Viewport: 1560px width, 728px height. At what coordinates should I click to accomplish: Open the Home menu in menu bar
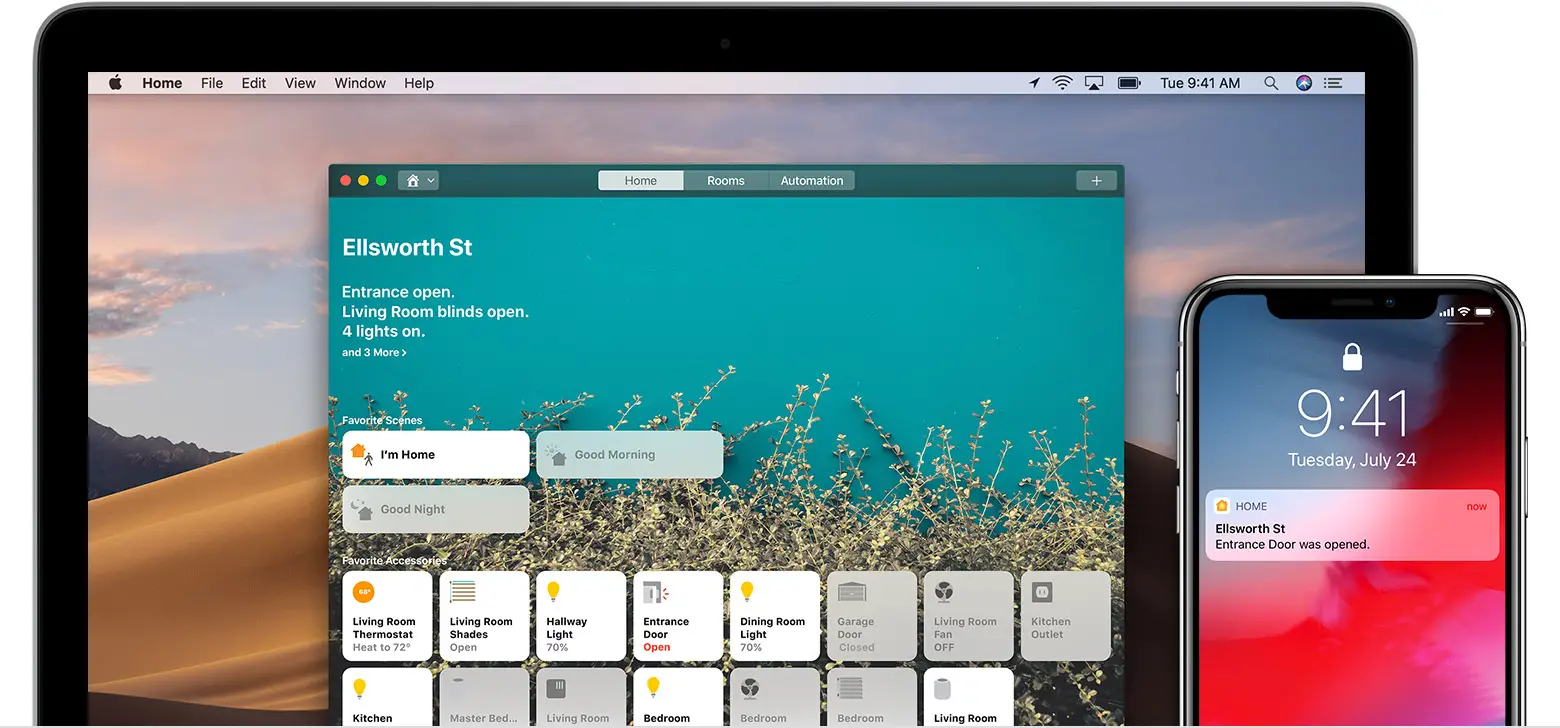tap(162, 83)
